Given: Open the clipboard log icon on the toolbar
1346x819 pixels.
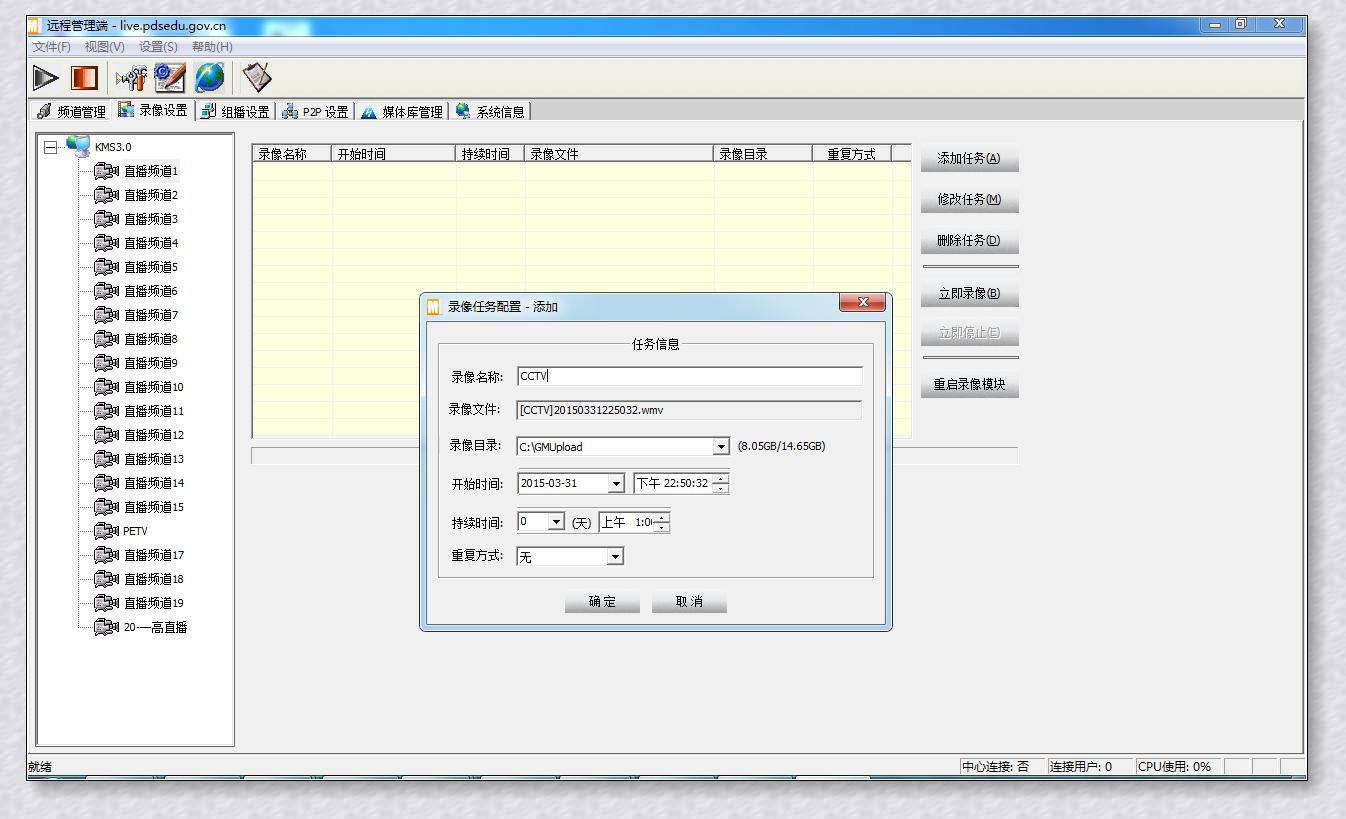Looking at the screenshot, I should tap(256, 77).
